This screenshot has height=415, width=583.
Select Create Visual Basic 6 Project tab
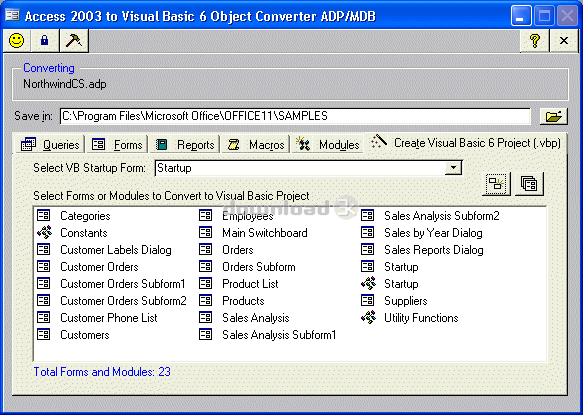coord(465,143)
